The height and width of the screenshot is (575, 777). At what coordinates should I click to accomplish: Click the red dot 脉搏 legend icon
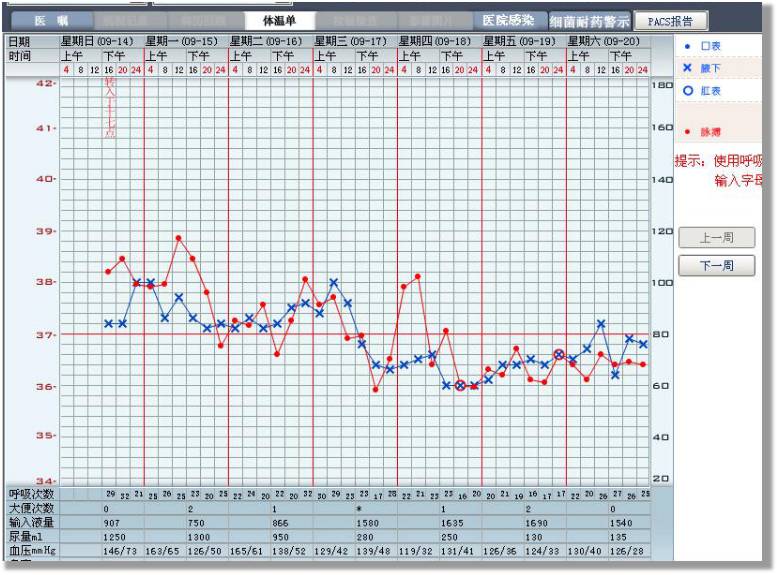[687, 131]
